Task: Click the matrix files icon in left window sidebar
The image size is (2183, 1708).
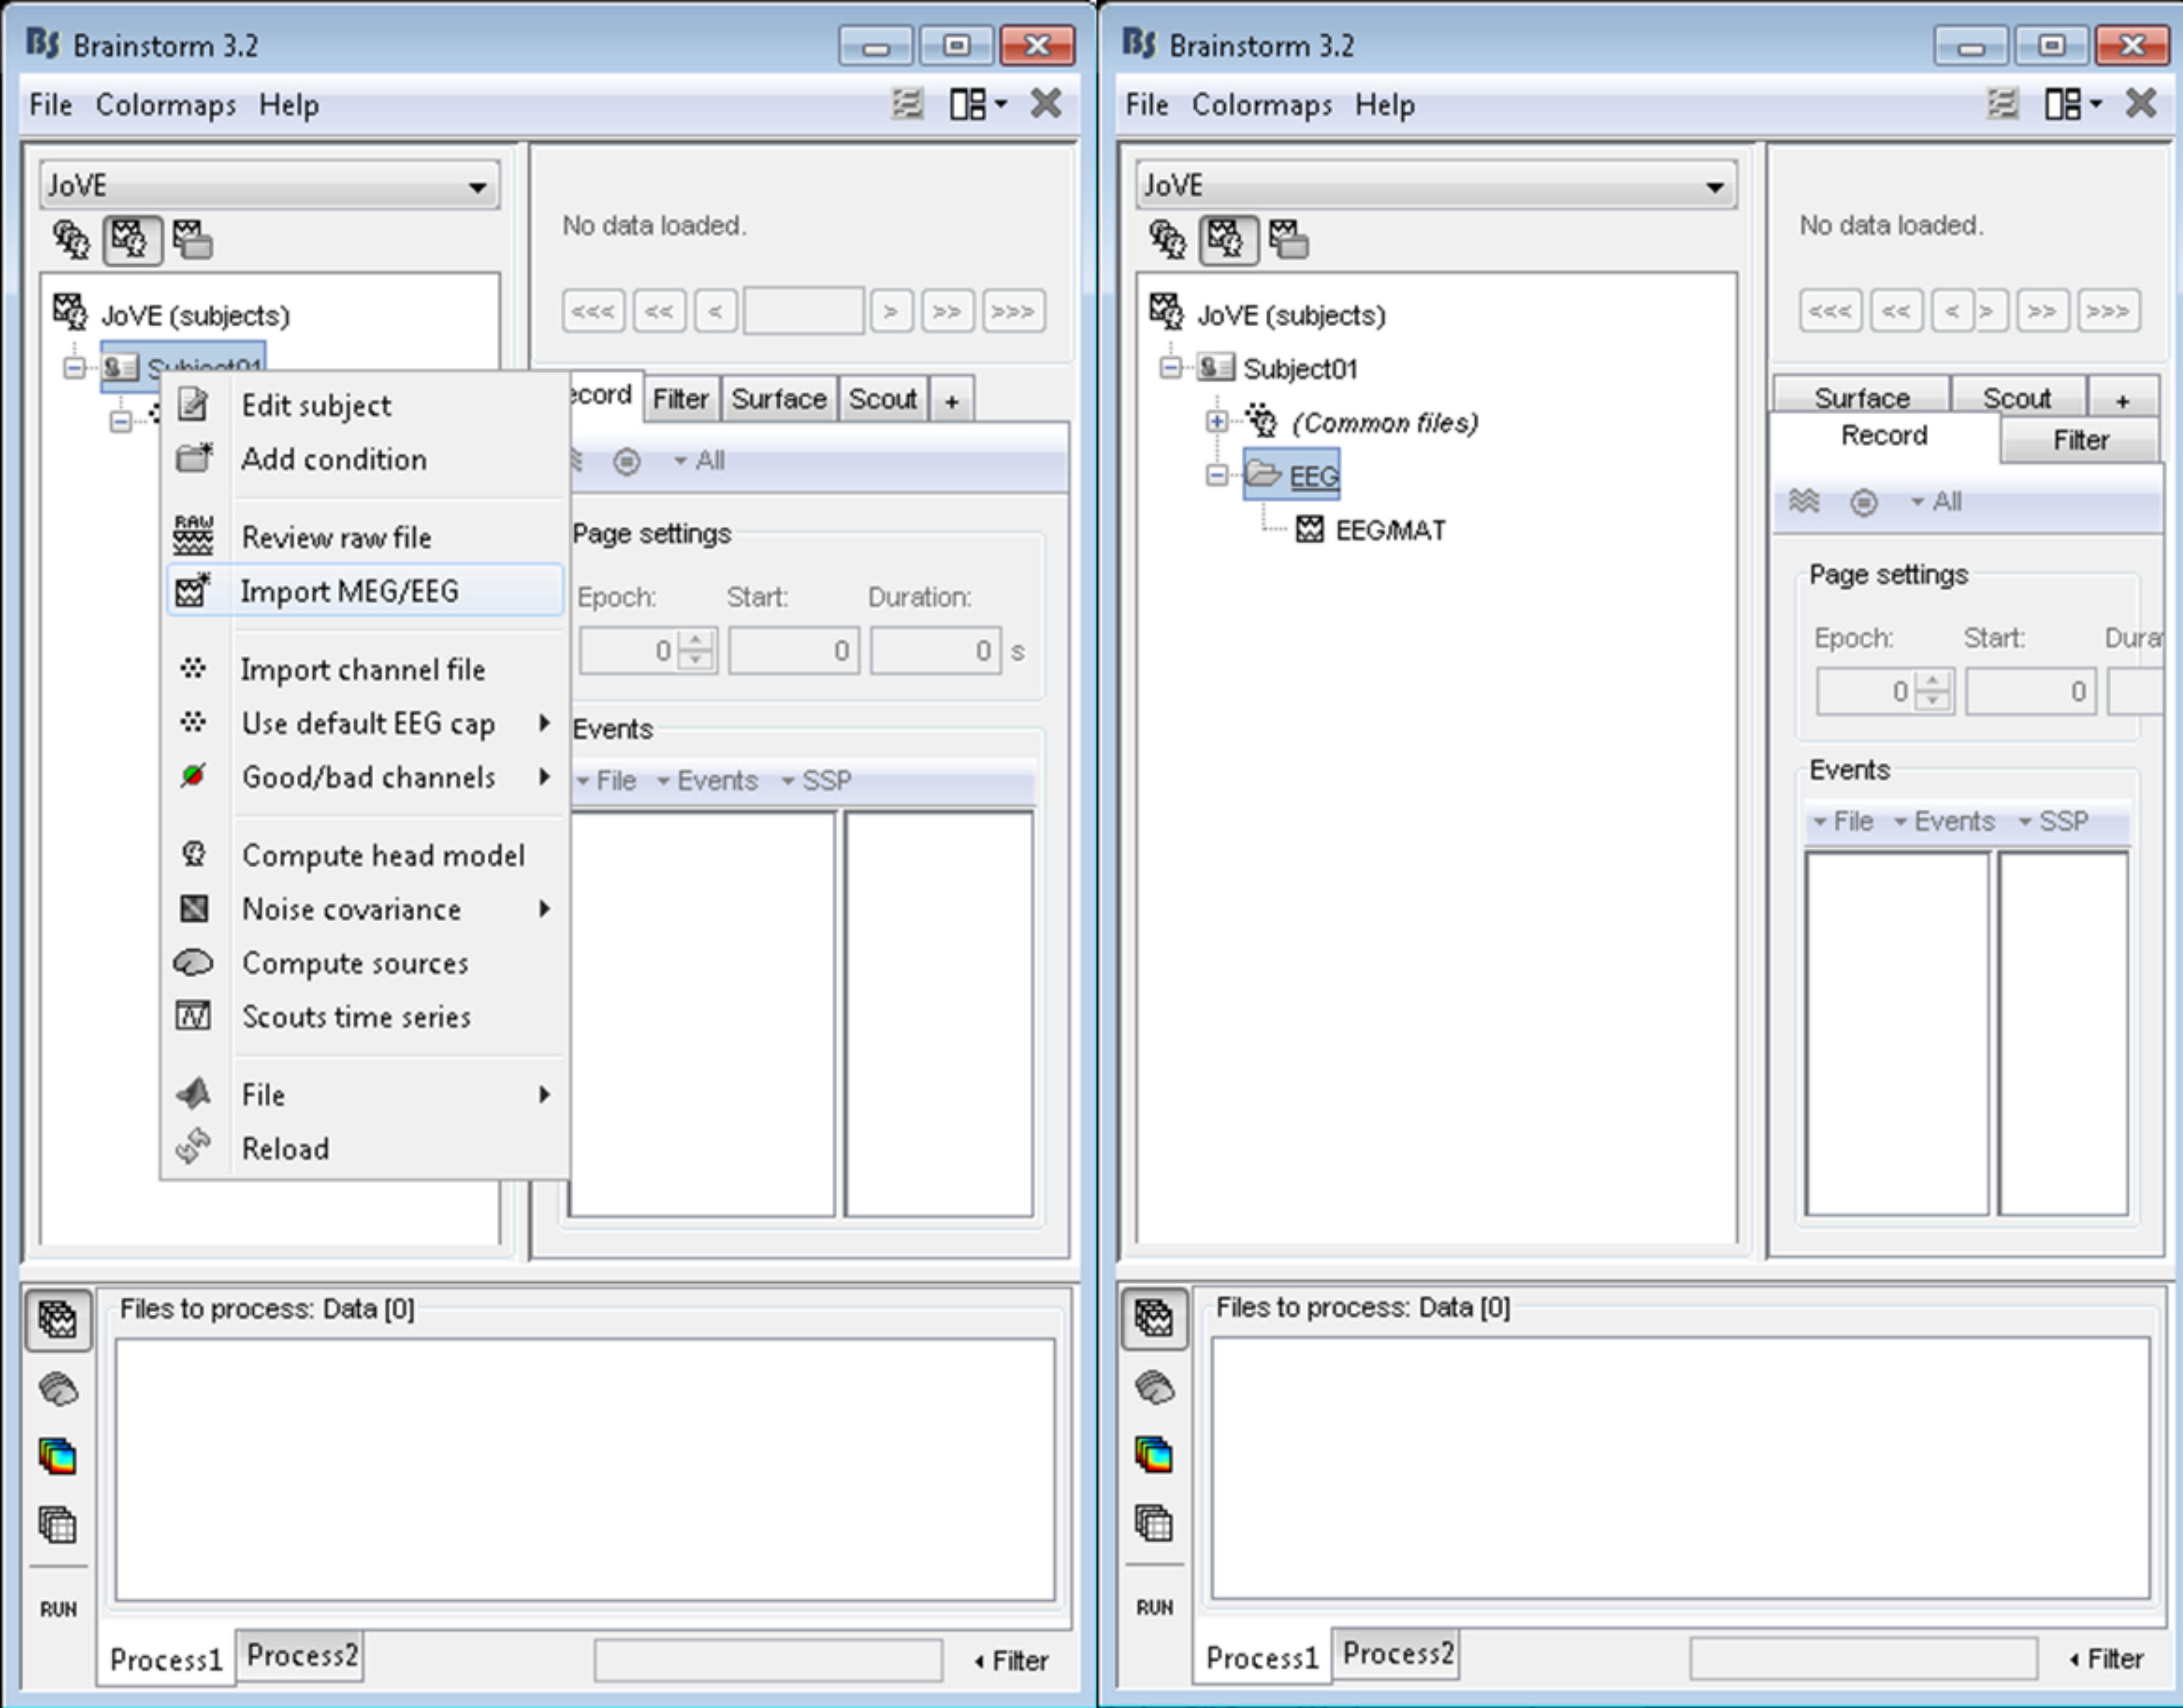Action: coord(58,1525)
